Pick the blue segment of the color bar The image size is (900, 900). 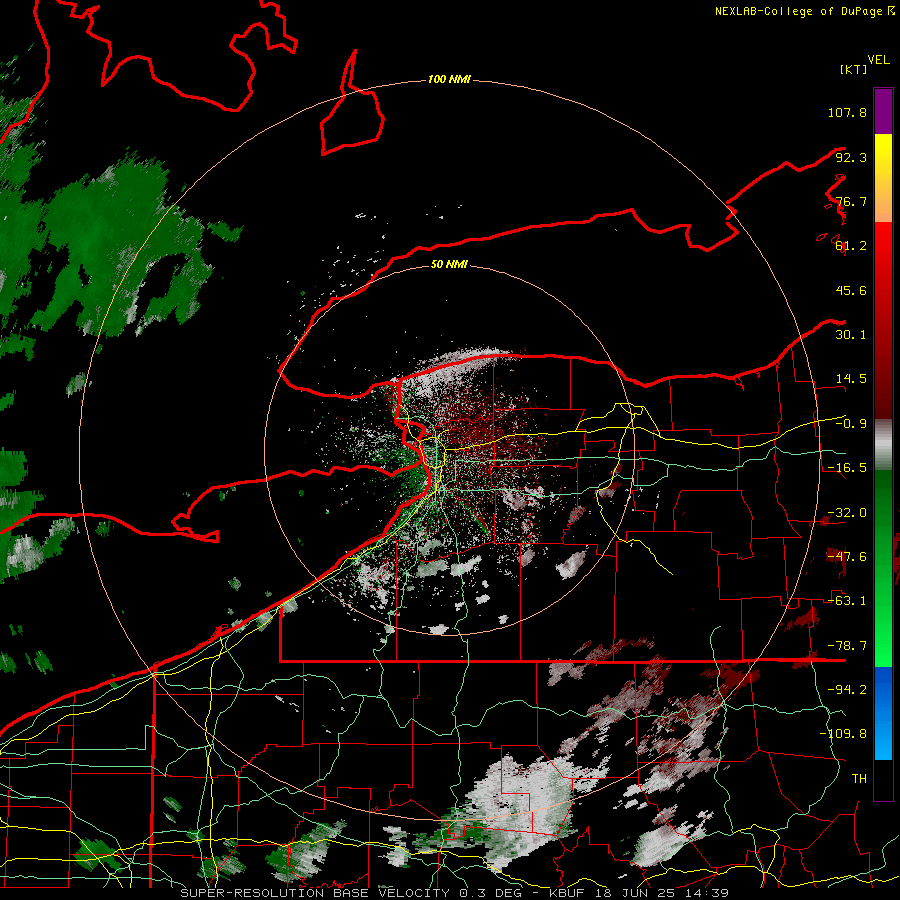[x=883, y=713]
